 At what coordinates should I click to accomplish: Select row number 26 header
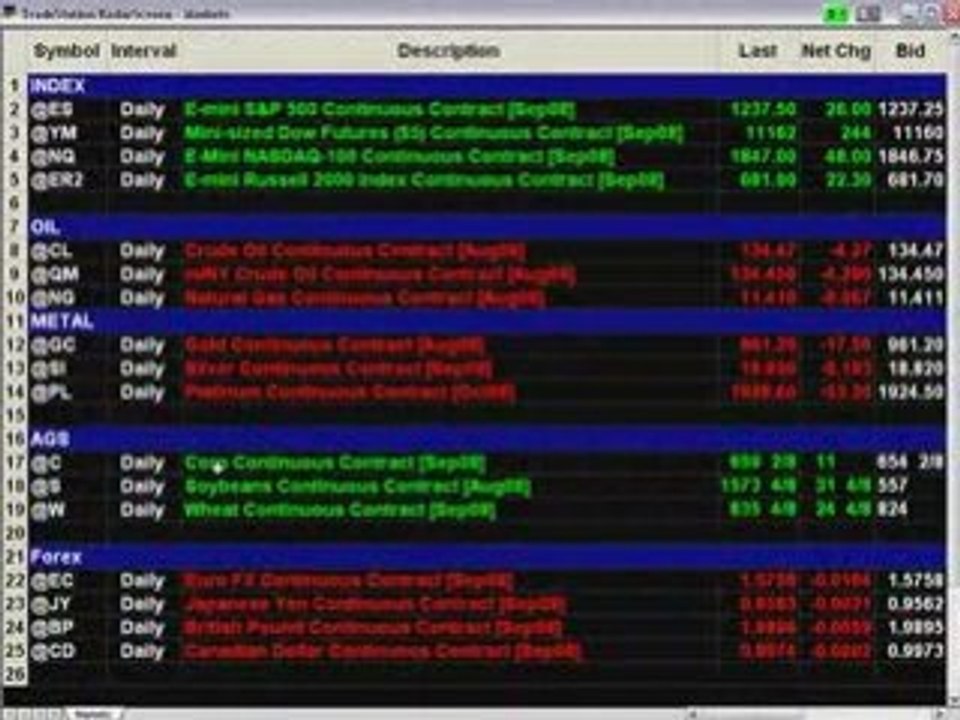click(14, 674)
